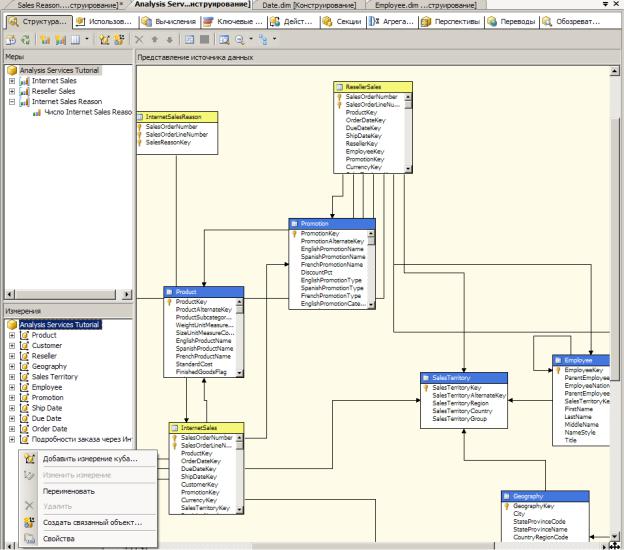Open the Обозреватель tab
Viewport: 624px width, 550px height.
(x=571, y=21)
